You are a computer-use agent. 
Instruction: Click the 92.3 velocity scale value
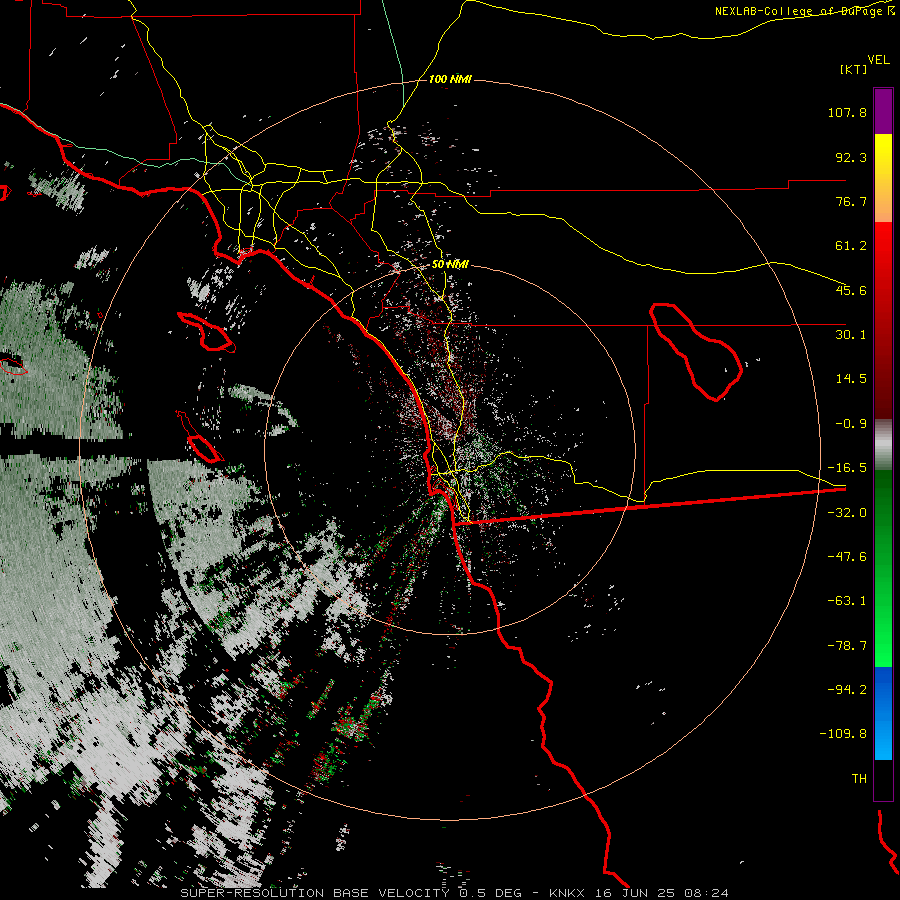tap(851, 157)
